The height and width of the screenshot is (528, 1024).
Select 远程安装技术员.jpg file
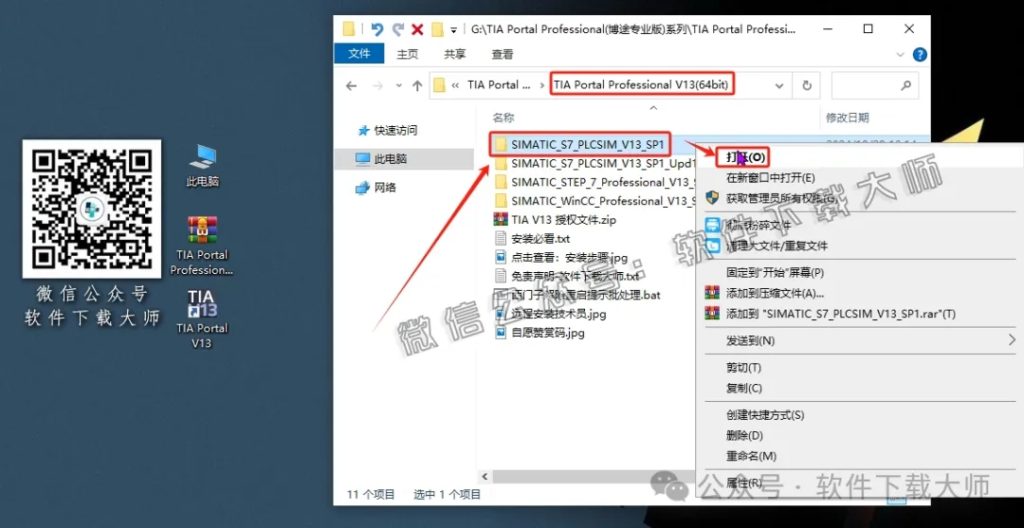(551, 314)
